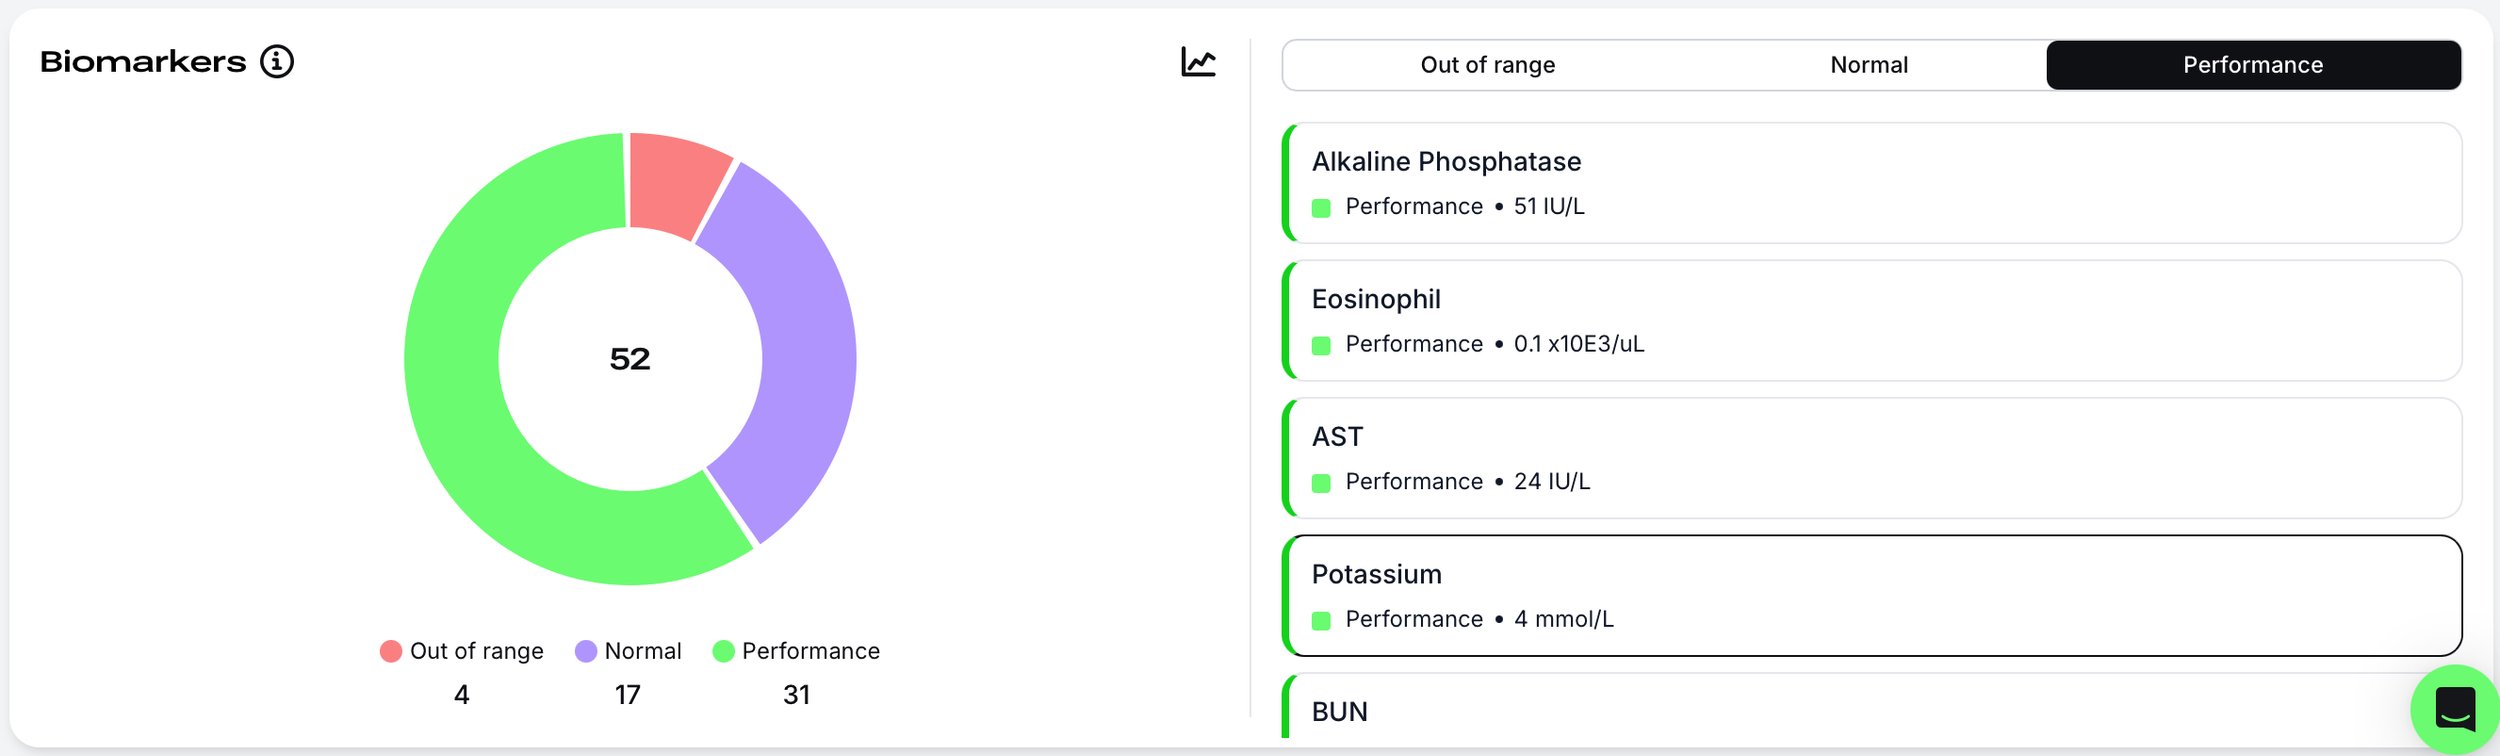Open the trend line chart view
This screenshot has width=2500, height=756.
1198,62
